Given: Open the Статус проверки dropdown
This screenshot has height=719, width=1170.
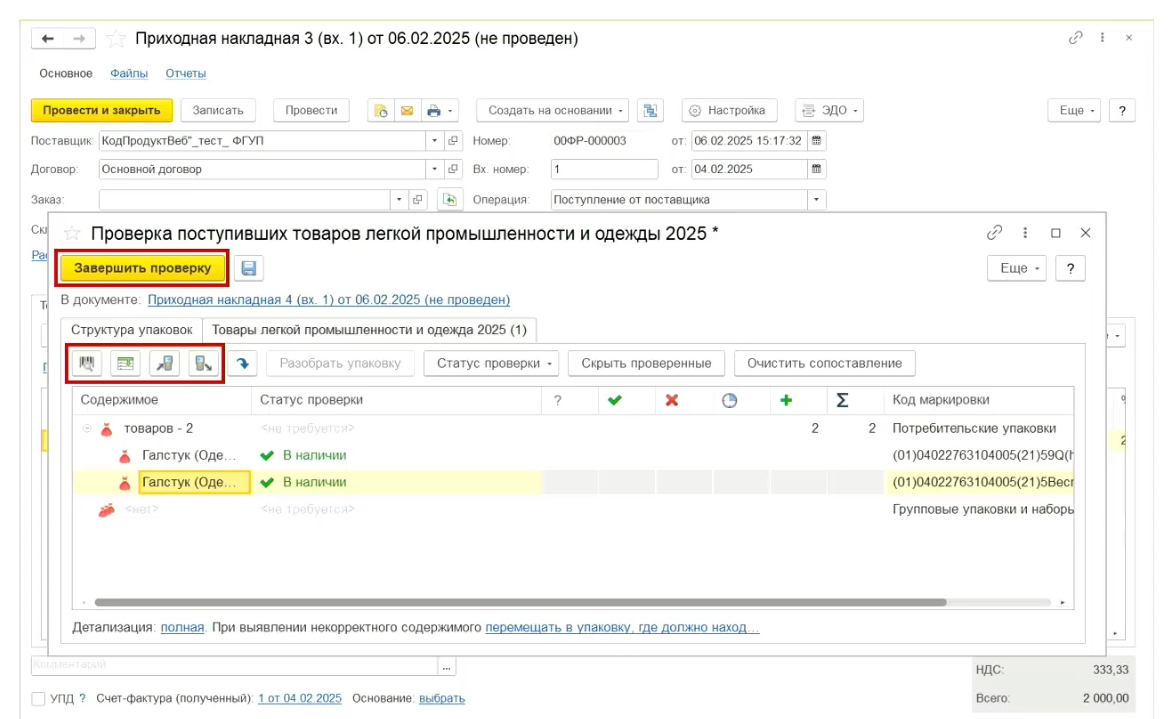Looking at the screenshot, I should (491, 363).
